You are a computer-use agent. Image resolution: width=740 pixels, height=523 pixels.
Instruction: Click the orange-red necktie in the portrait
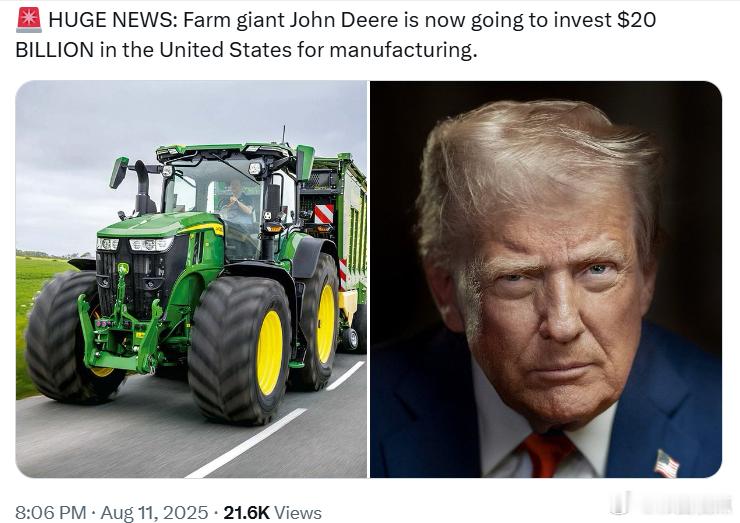pyautogui.click(x=547, y=455)
